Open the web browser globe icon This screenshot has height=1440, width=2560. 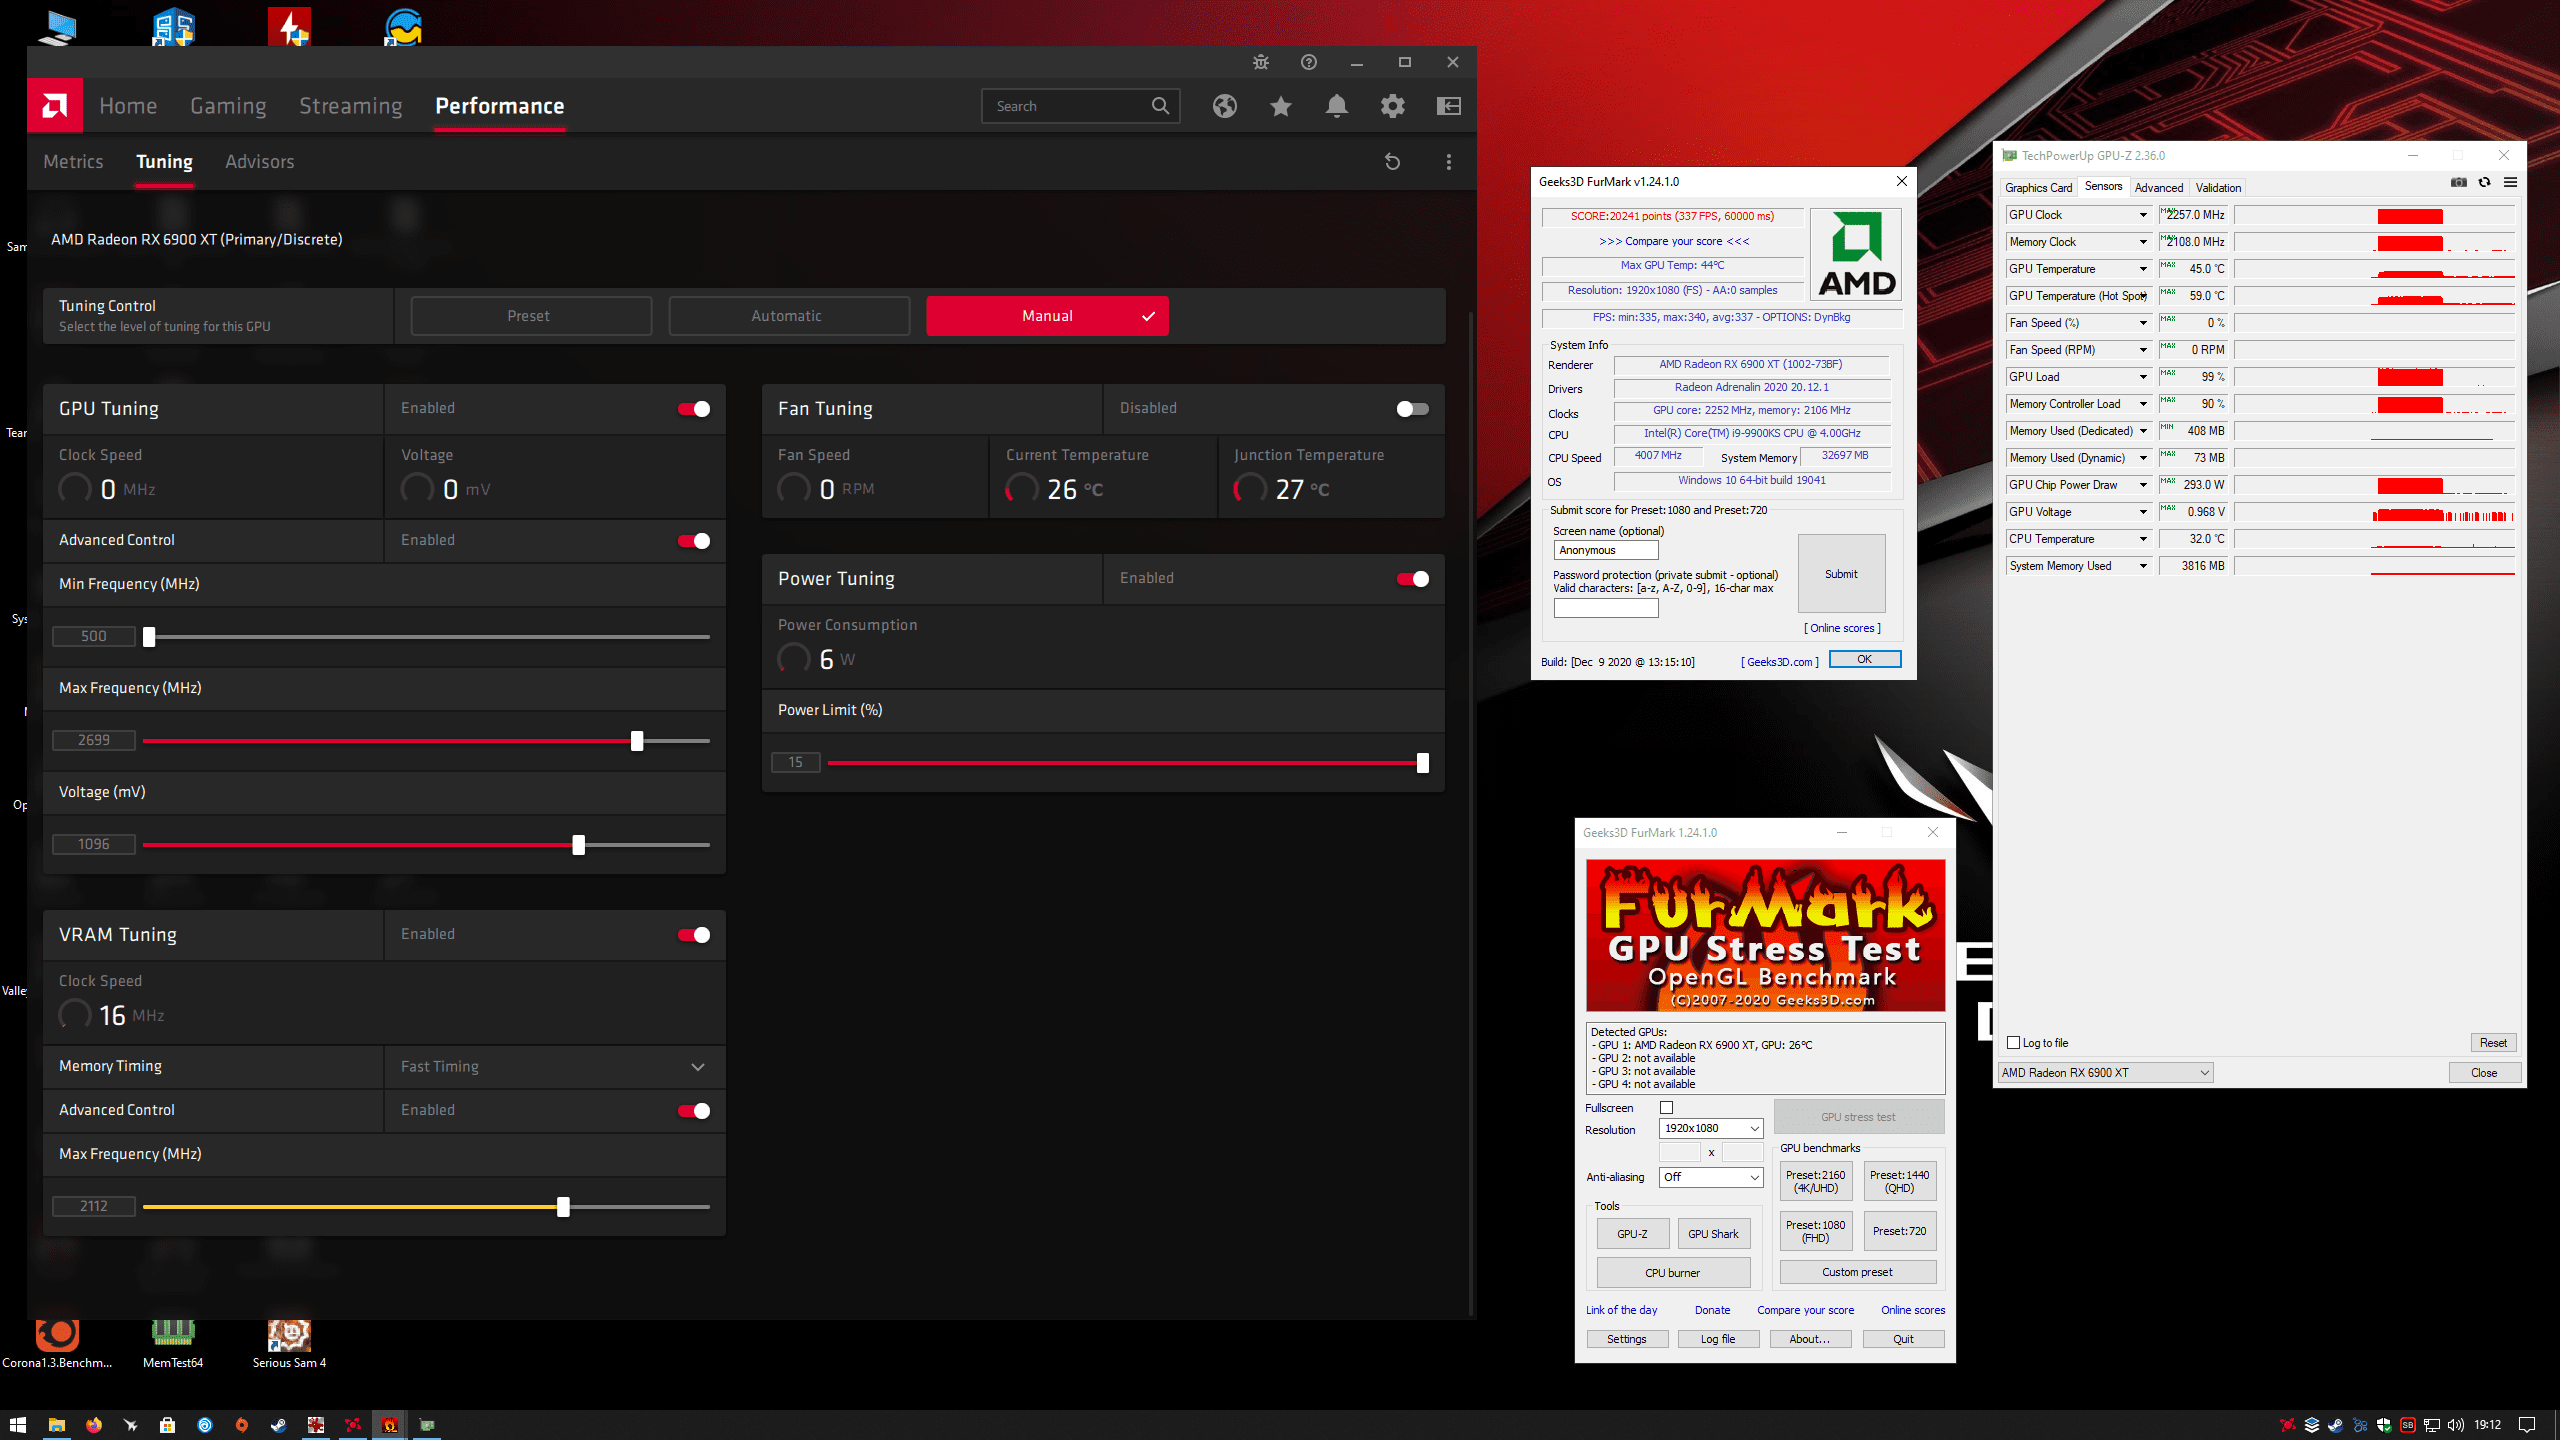pos(1225,106)
